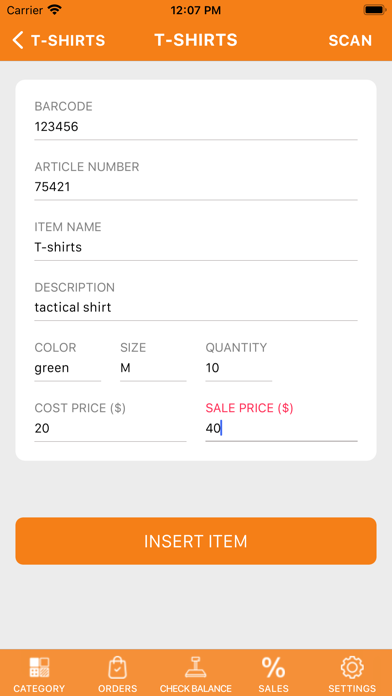392x696 pixels.
Task: Edit the Quantity field
Action: click(x=238, y=368)
